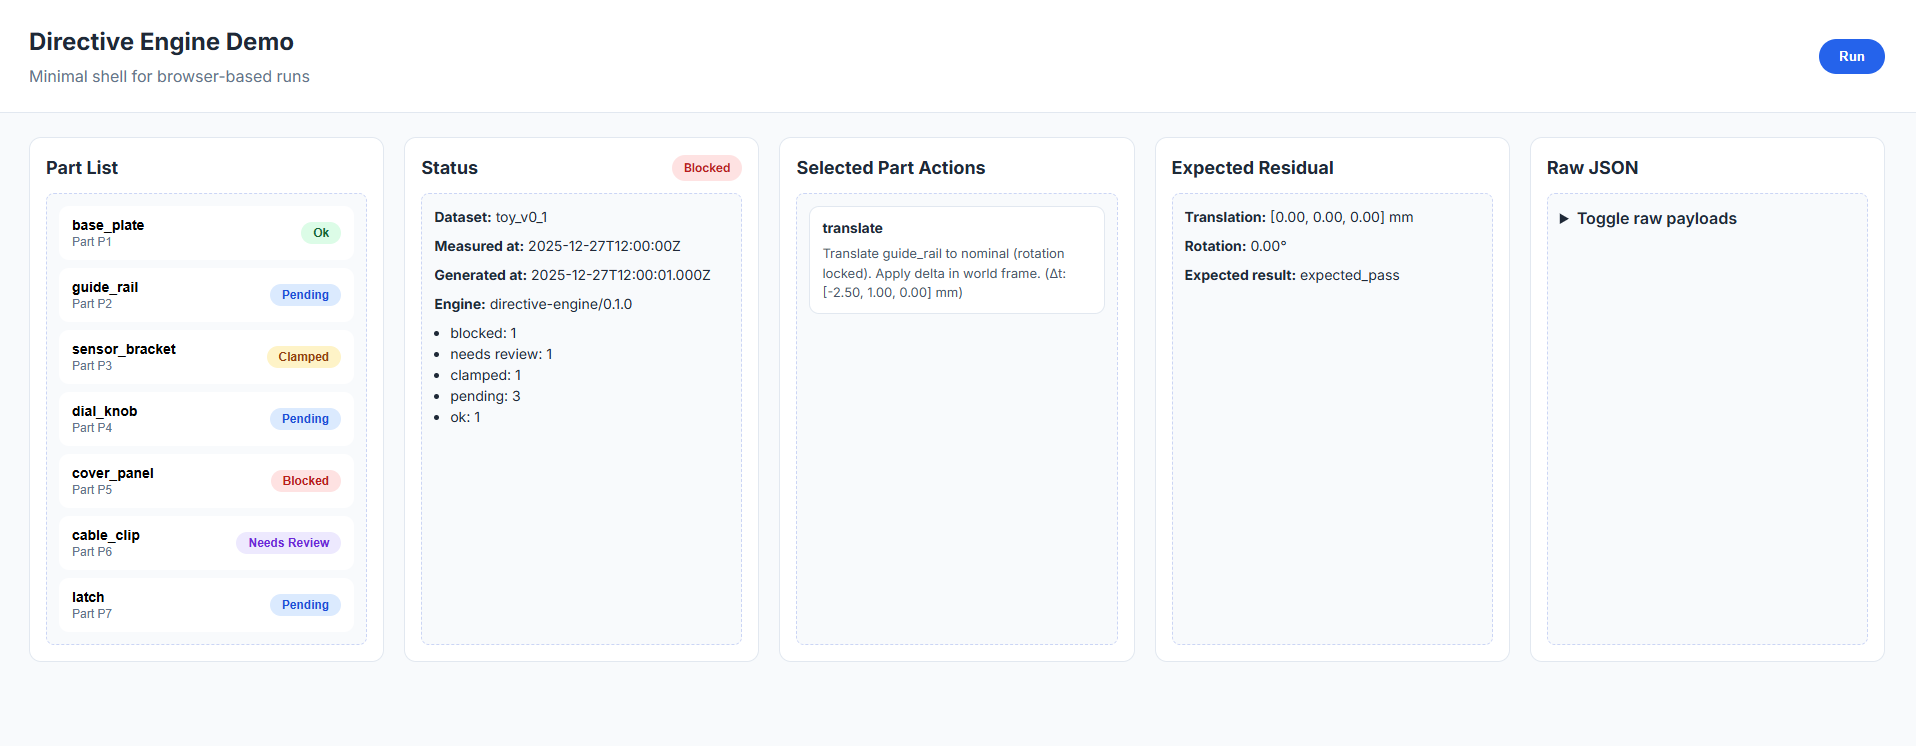This screenshot has width=1916, height=746.
Task: Click the Directive Engine Demo title
Action: tap(161, 42)
